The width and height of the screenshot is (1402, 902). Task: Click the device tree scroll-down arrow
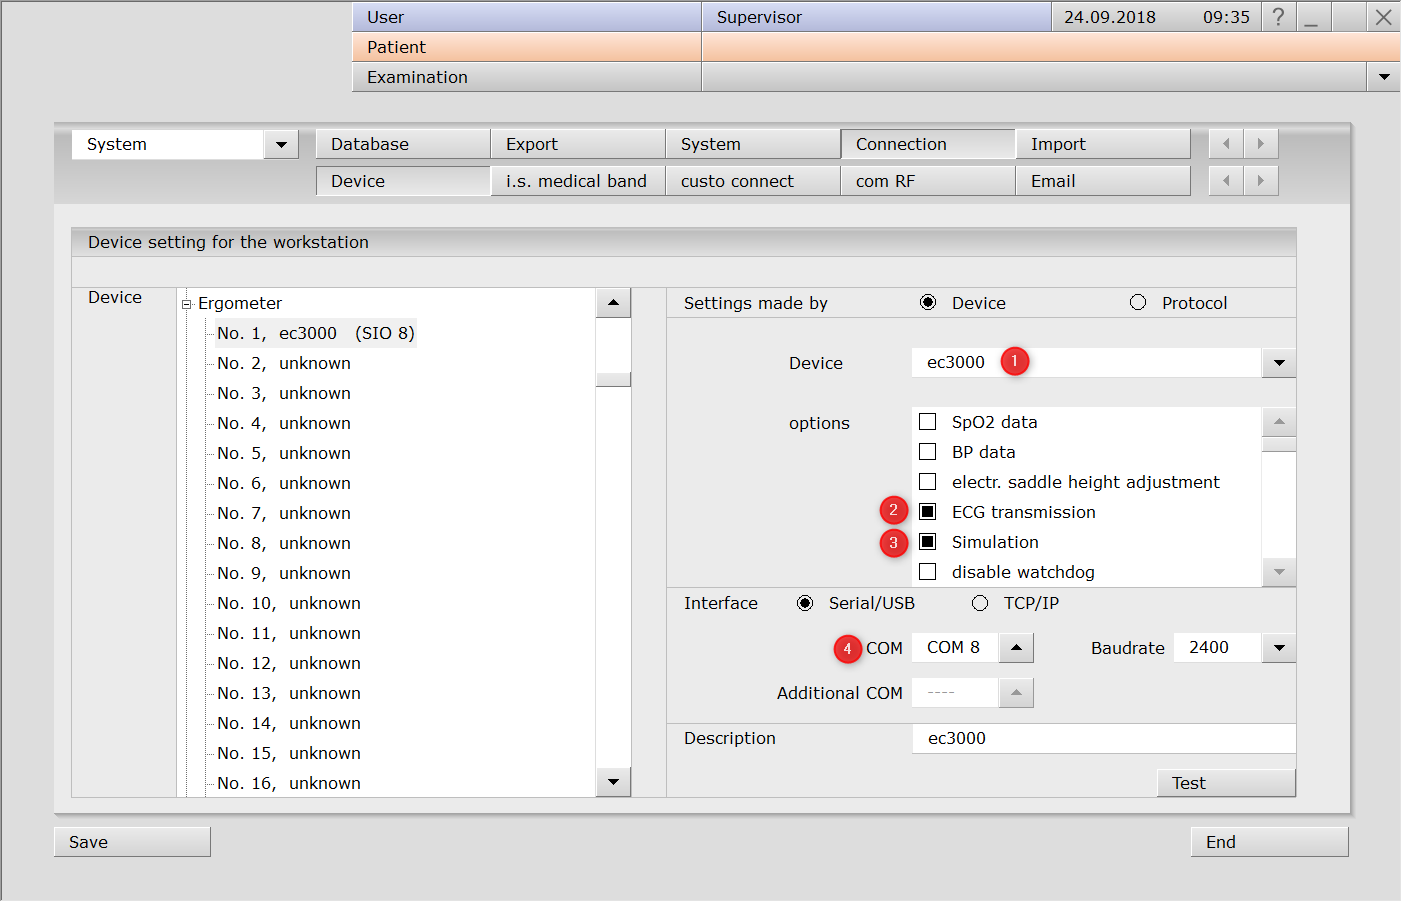click(x=613, y=782)
